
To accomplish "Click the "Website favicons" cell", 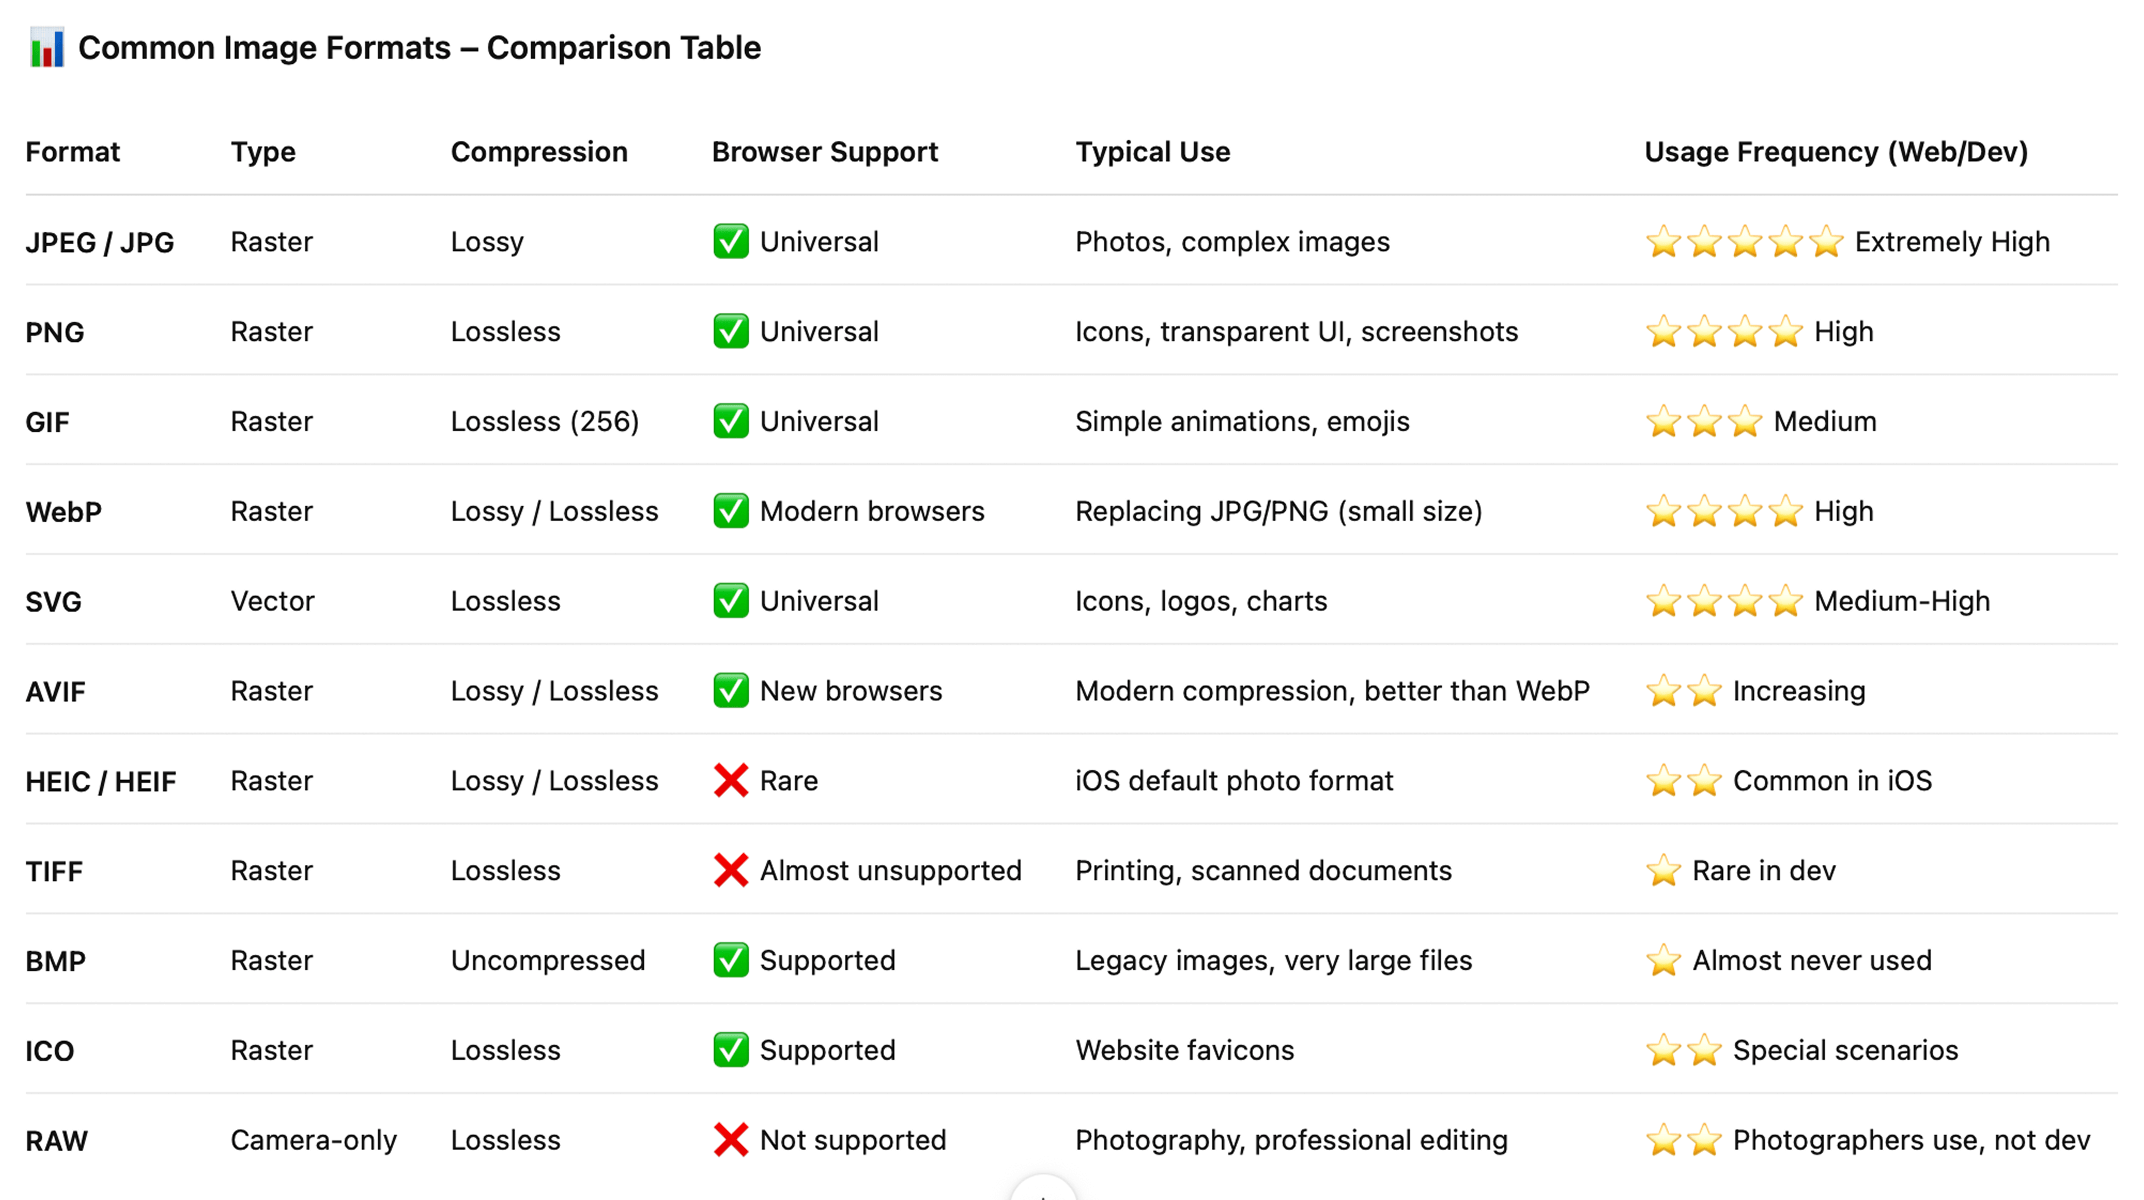I will point(1184,1050).
